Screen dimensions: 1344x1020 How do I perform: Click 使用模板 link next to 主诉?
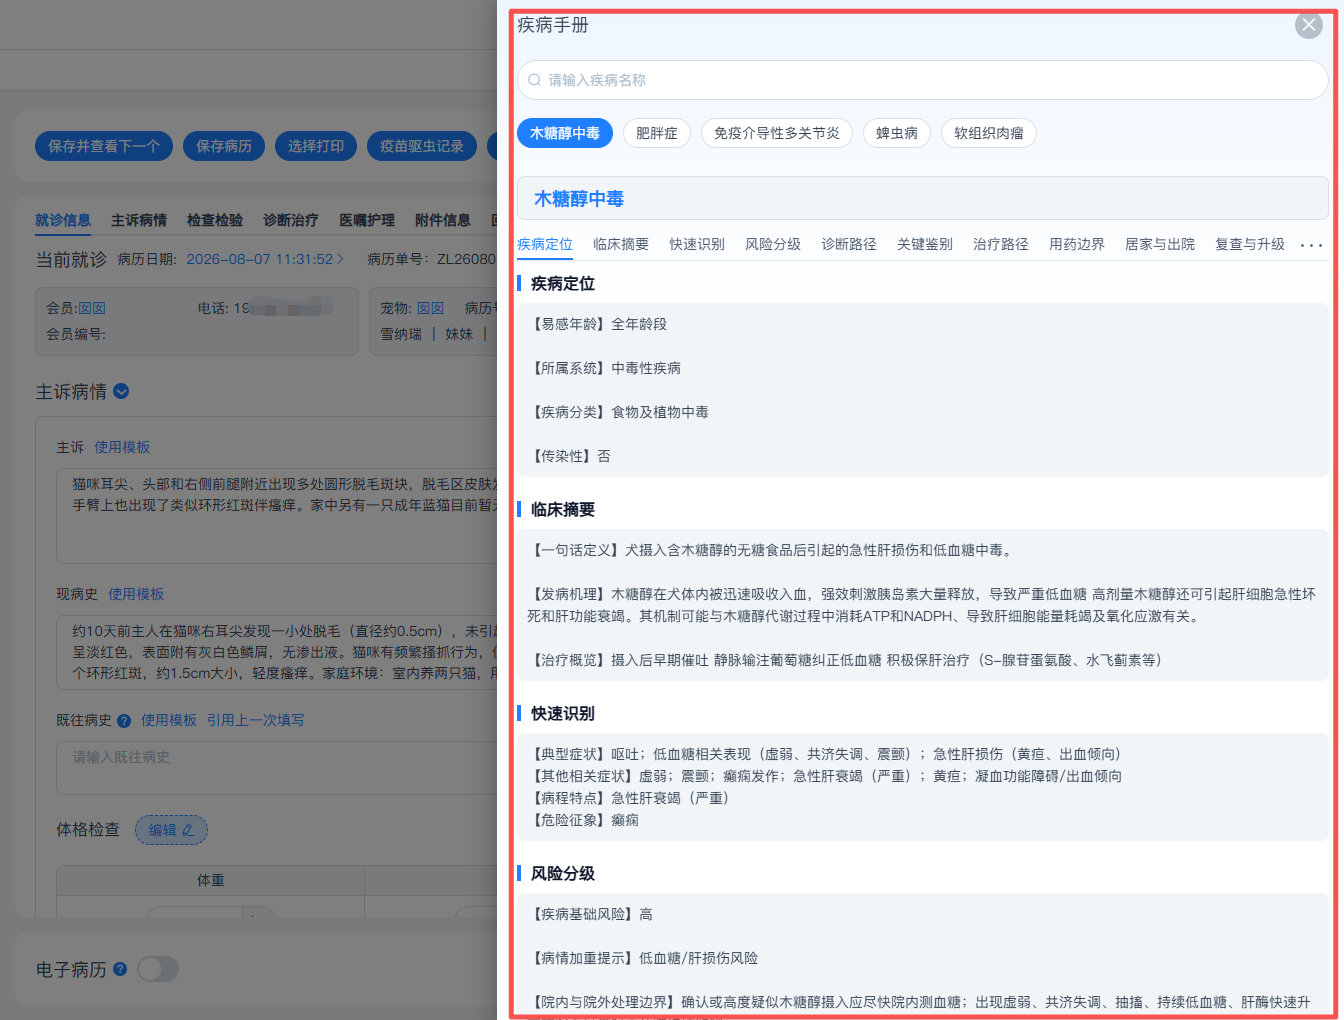pos(122,447)
